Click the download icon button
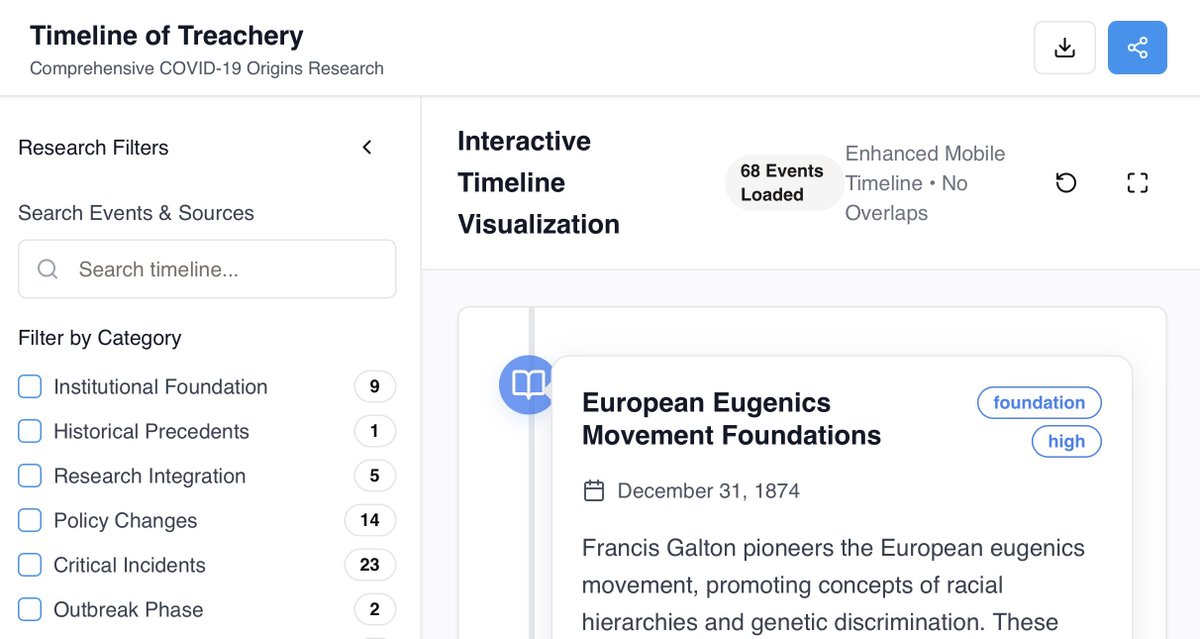This screenshot has width=1200, height=639. coord(1065,48)
